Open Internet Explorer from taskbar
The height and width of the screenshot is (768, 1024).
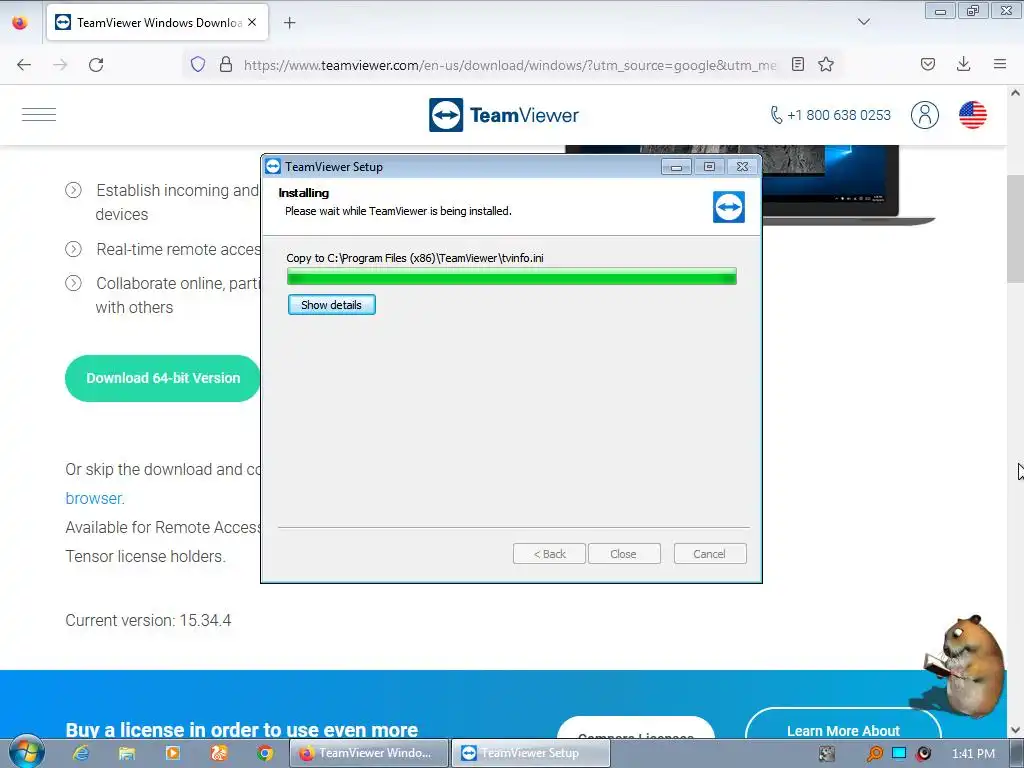[81, 753]
